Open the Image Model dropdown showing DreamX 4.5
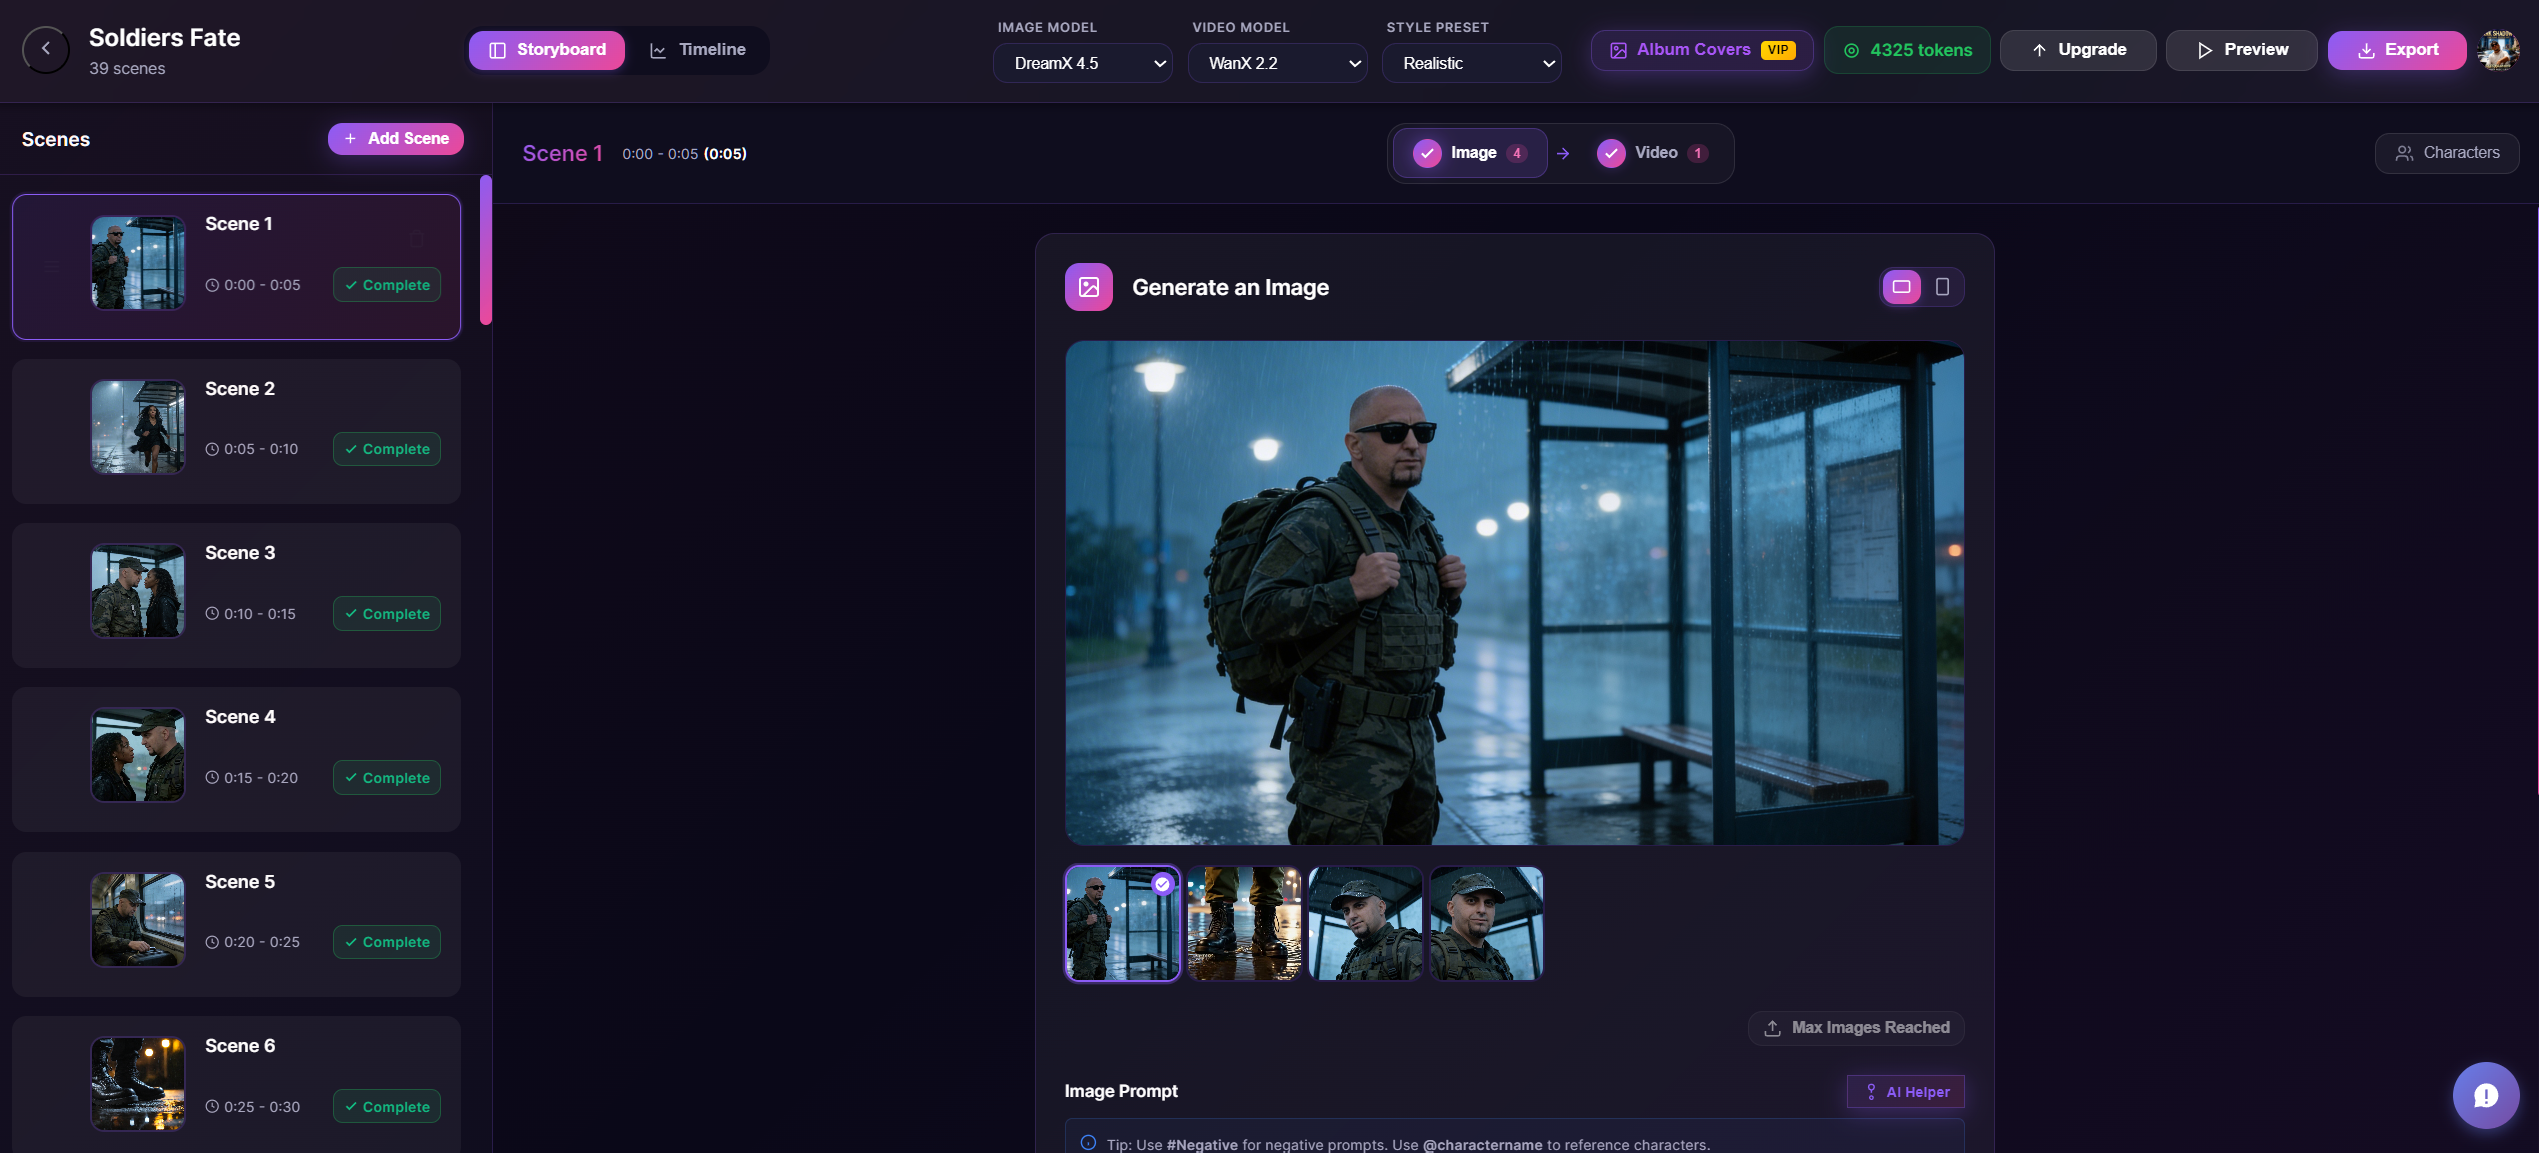Image resolution: width=2539 pixels, height=1153 pixels. point(1083,63)
